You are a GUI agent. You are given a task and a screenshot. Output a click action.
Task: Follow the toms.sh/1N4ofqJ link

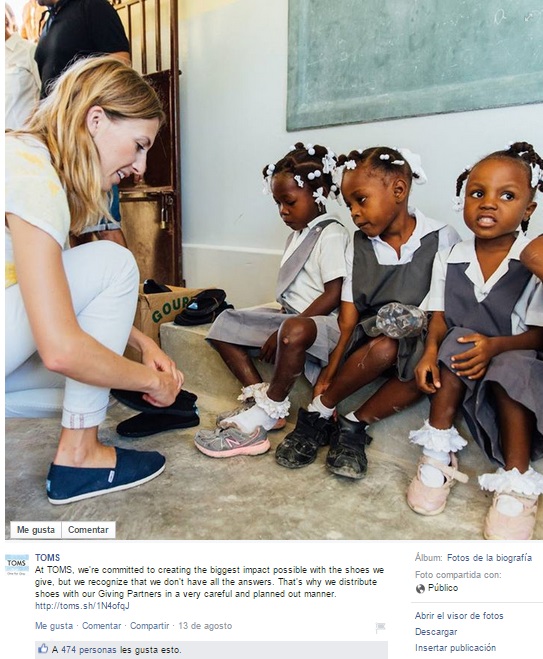[82, 606]
